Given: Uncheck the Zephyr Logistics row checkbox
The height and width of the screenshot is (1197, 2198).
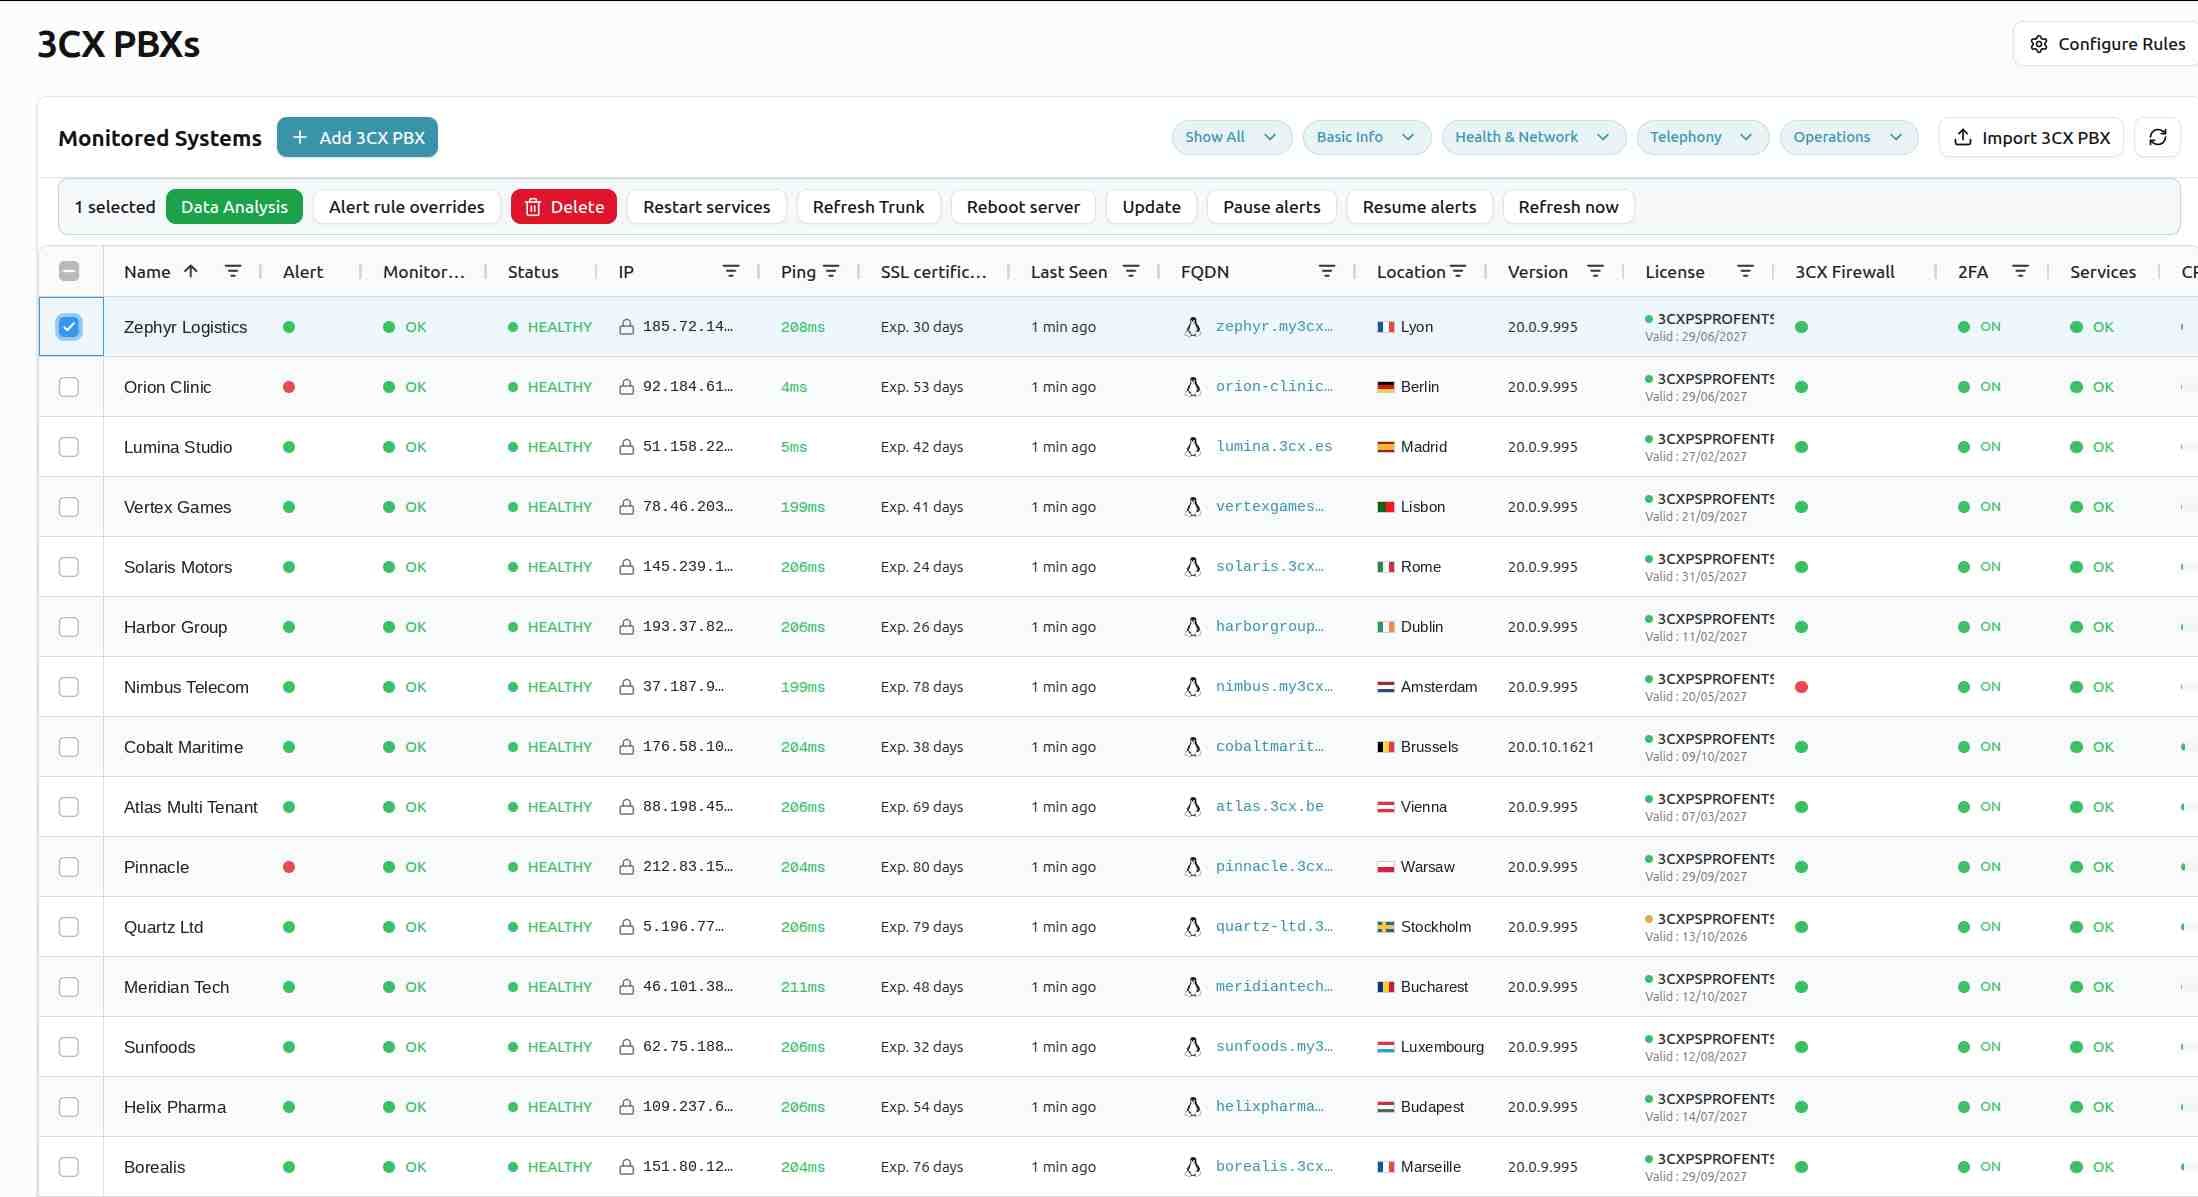Looking at the screenshot, I should tap(69, 327).
